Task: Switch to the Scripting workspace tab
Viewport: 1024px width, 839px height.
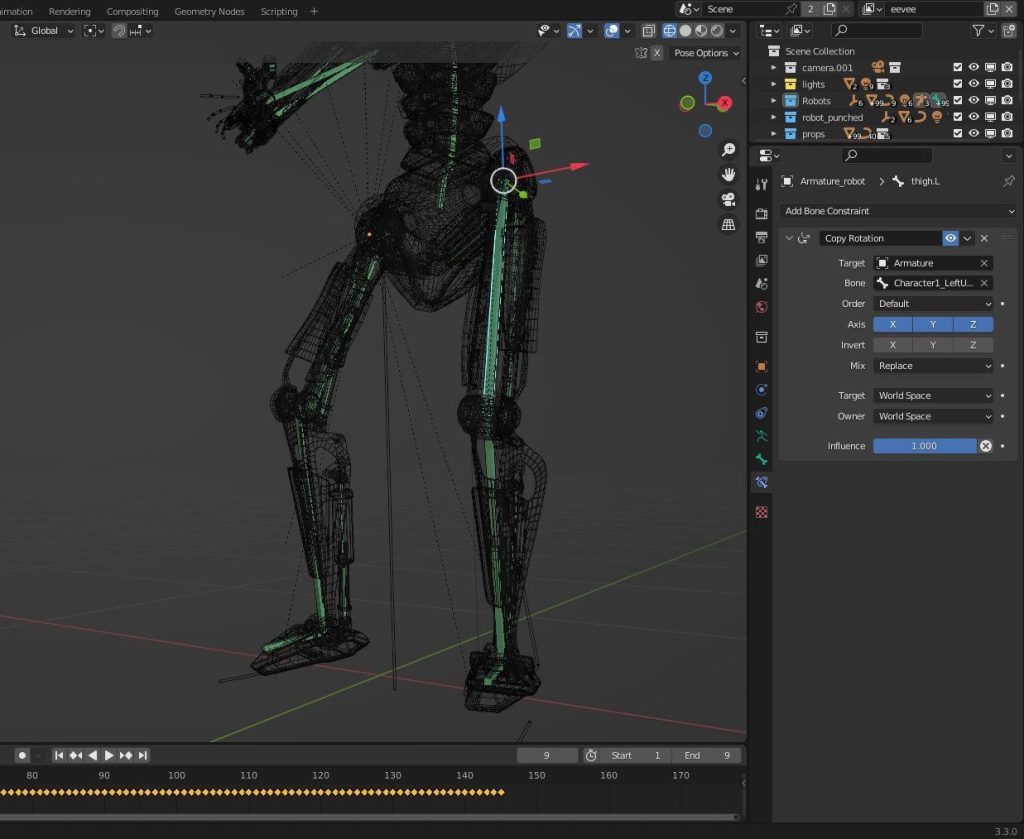Action: pos(279,11)
